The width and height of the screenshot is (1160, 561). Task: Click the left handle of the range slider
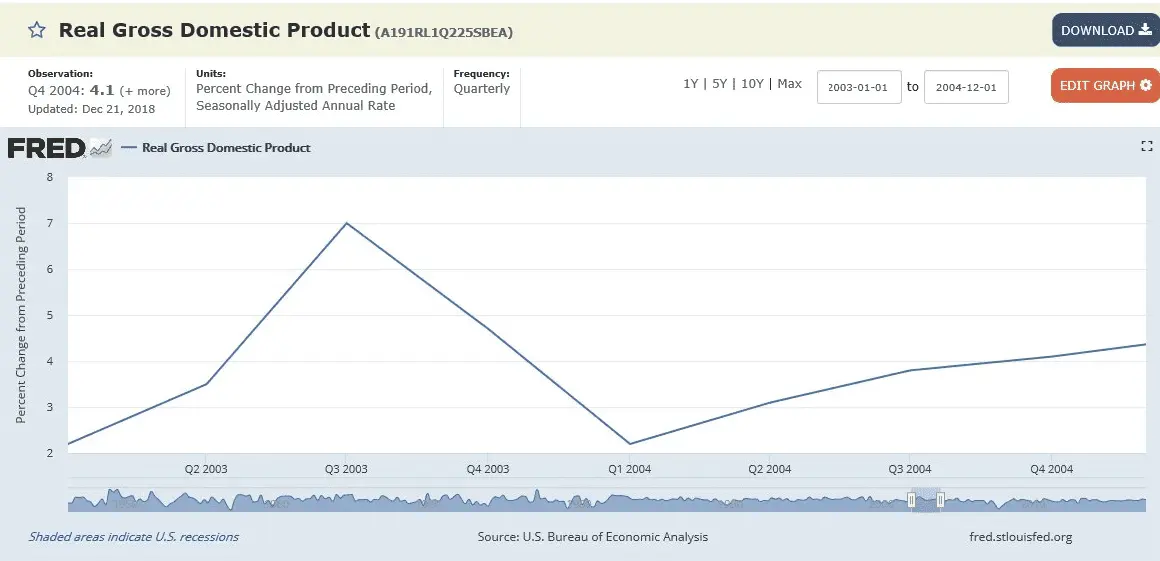coord(911,499)
